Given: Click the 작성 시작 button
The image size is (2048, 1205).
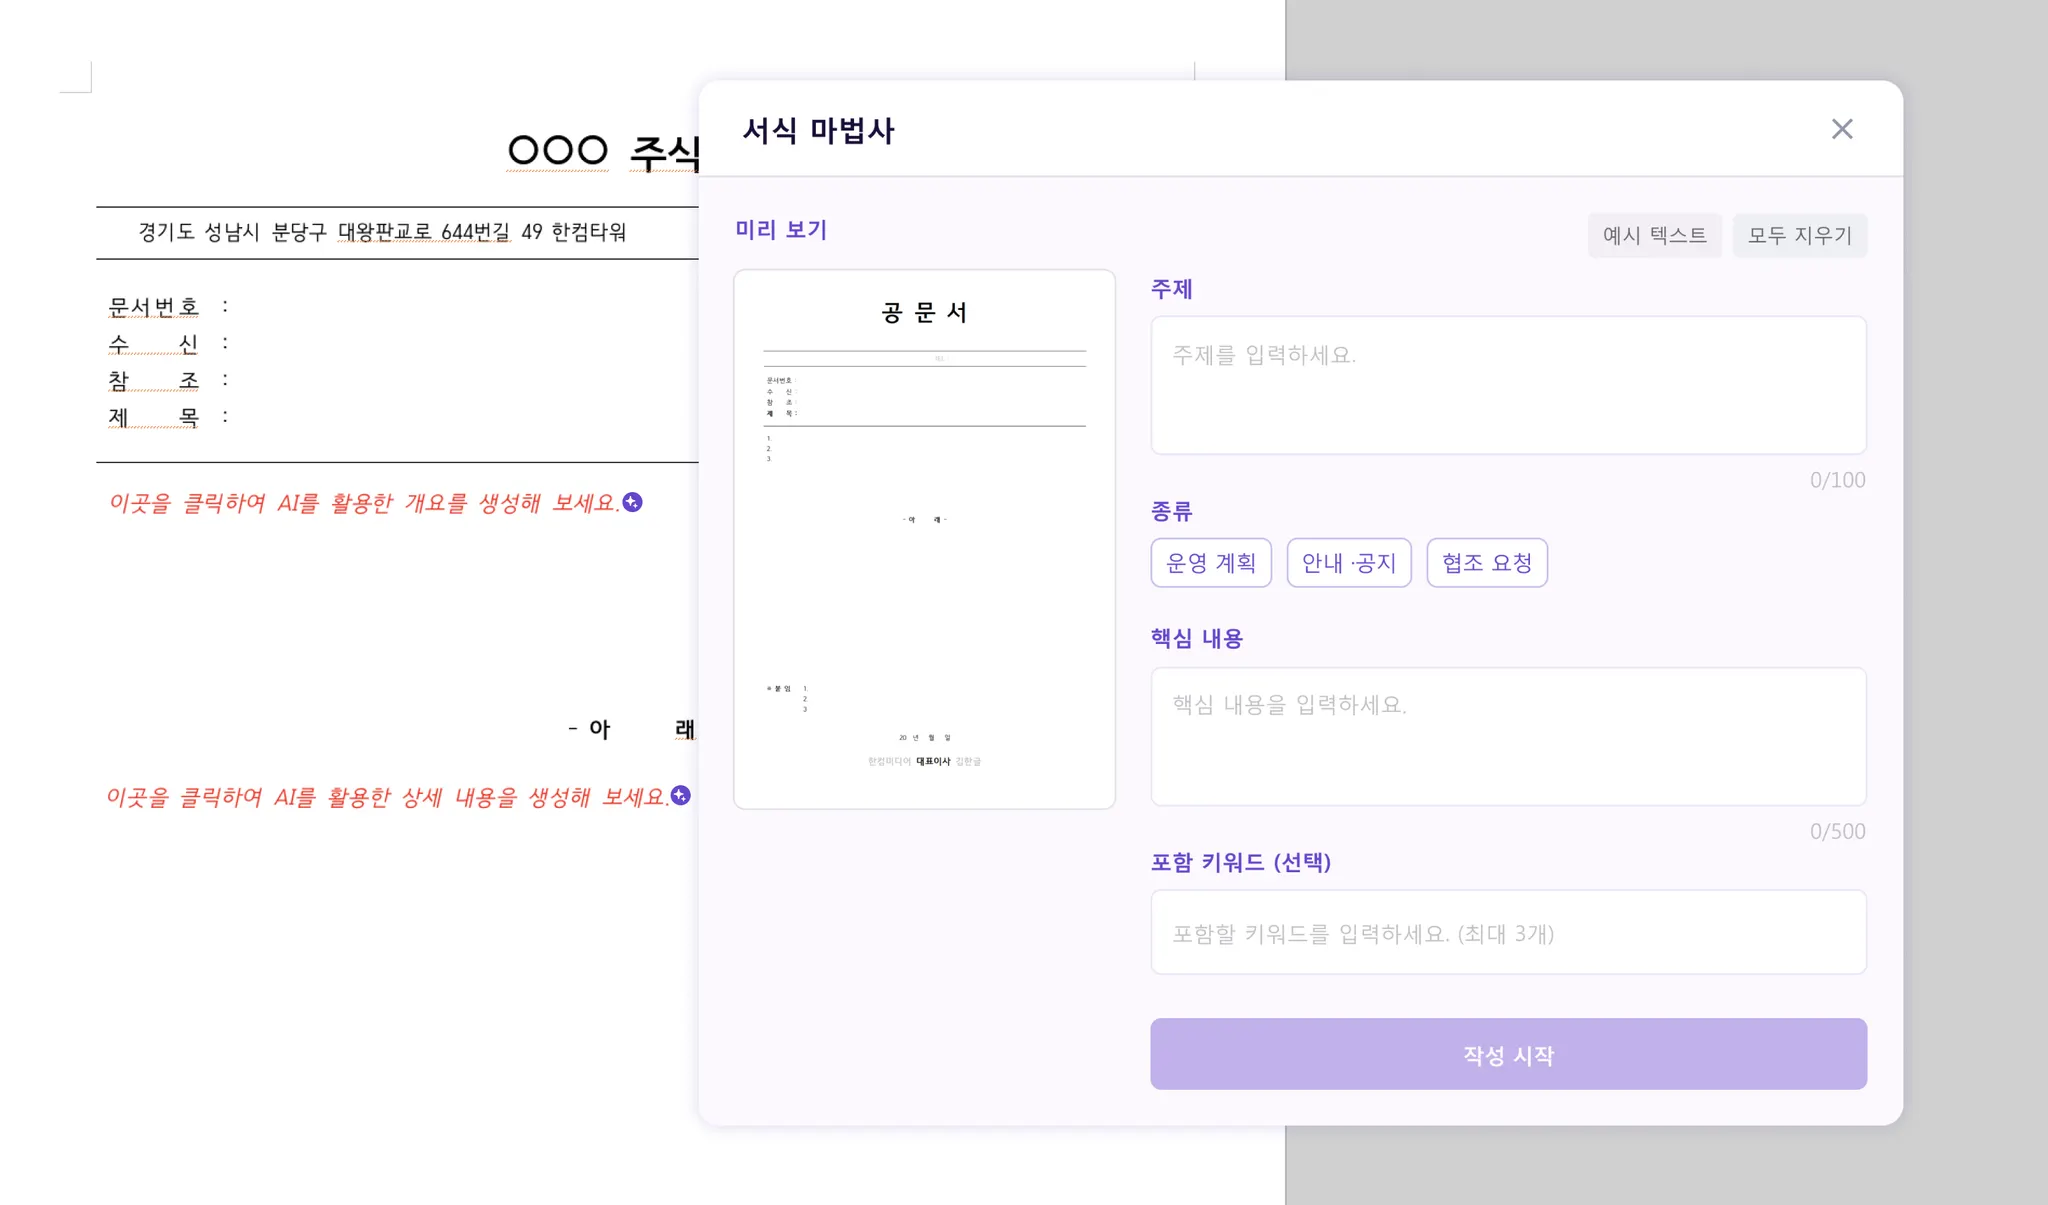Looking at the screenshot, I should [1507, 1054].
